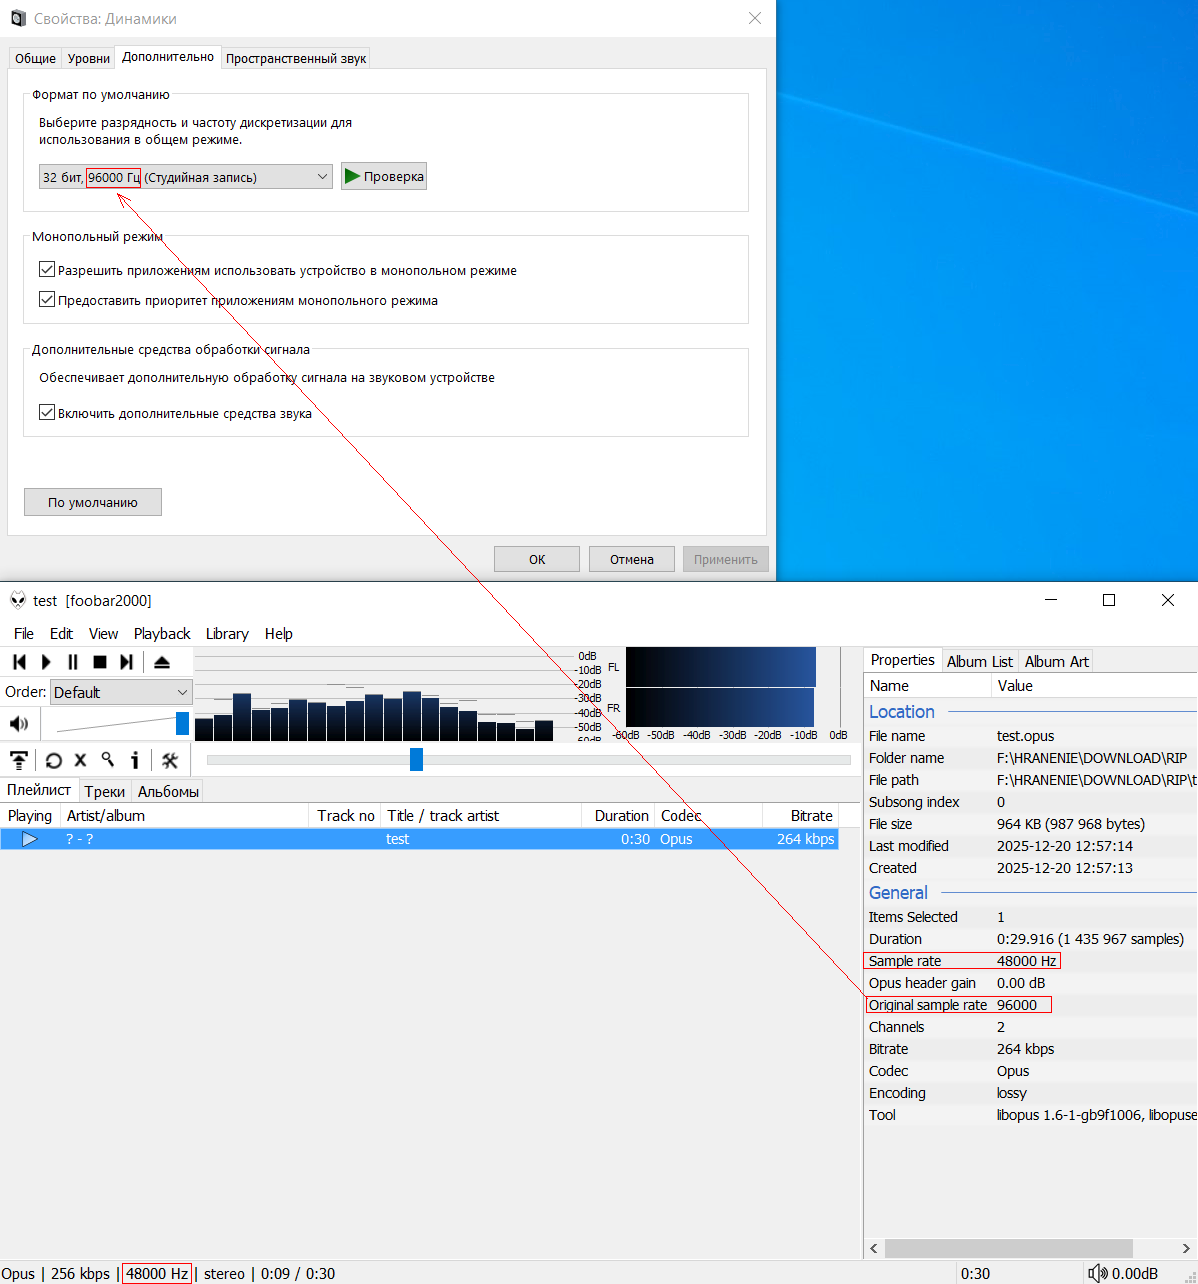Screen dimensions: 1198x1284
Task: Click the eject/open file icon
Action: (x=162, y=662)
